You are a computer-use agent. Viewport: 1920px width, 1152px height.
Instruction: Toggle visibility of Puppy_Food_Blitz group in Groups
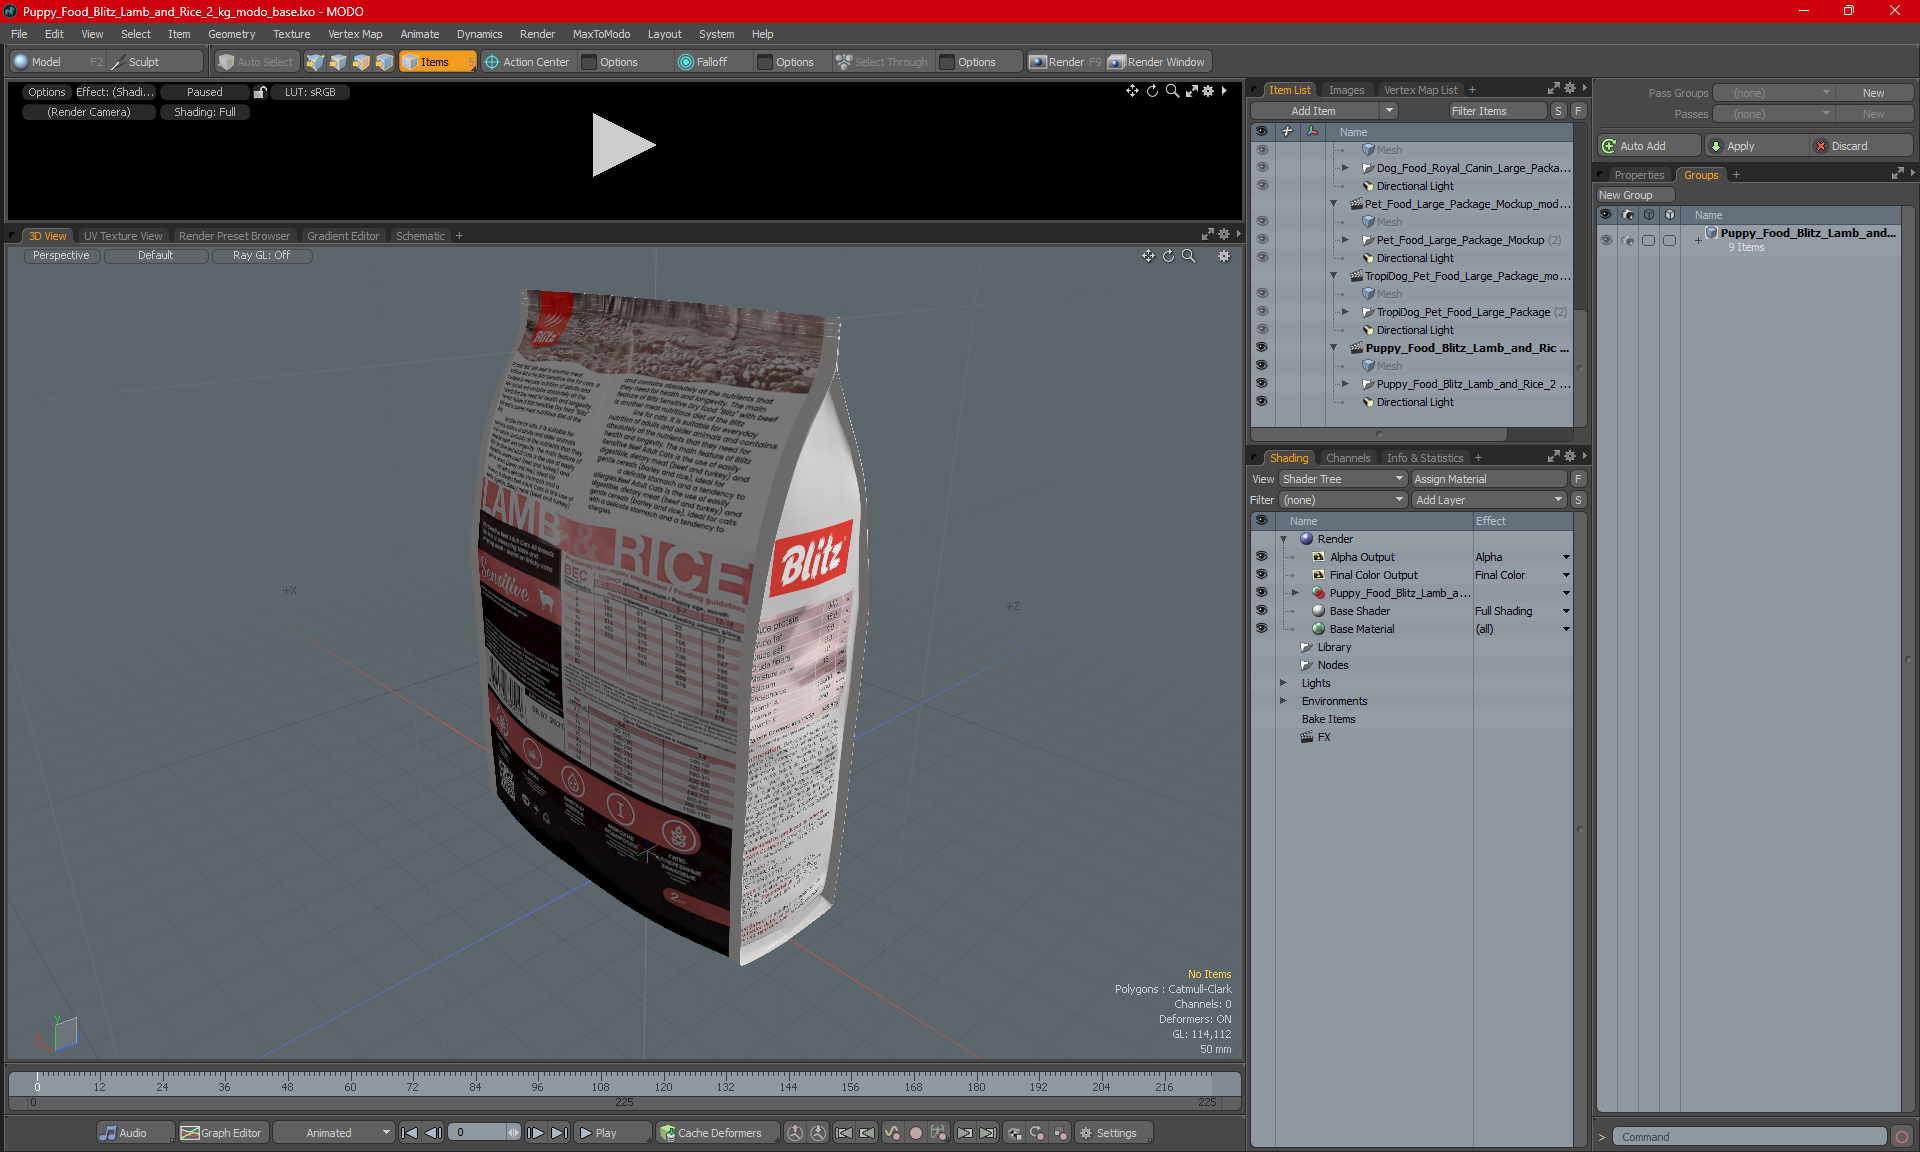(x=1606, y=240)
